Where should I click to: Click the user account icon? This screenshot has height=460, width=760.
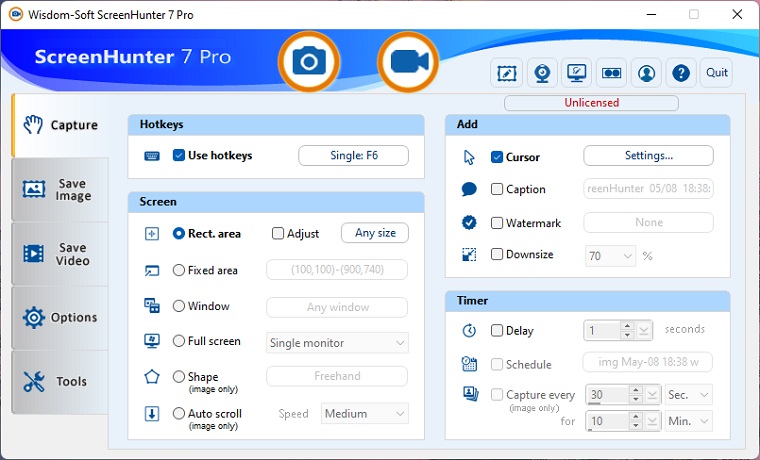pyautogui.click(x=647, y=73)
